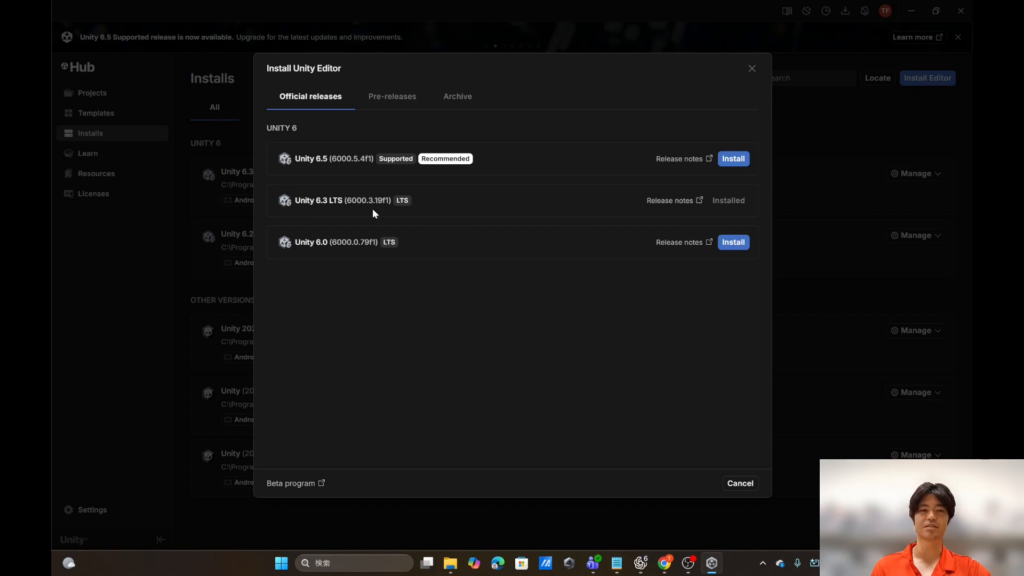This screenshot has width=1024, height=576.
Task: Close the Install Unity Editor dialog with X
Action: [x=752, y=69]
